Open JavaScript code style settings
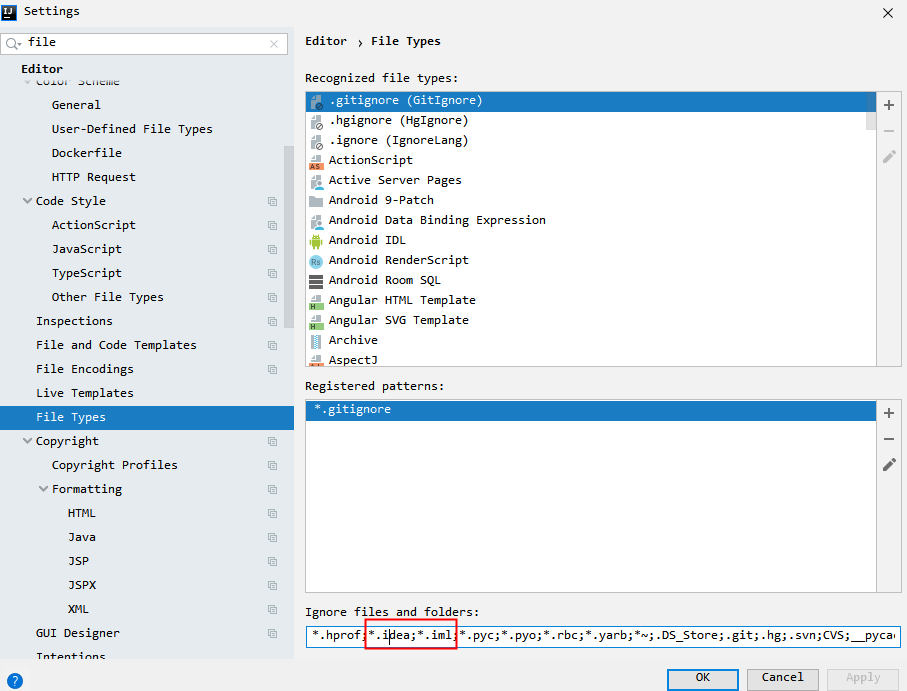 click(x=87, y=249)
